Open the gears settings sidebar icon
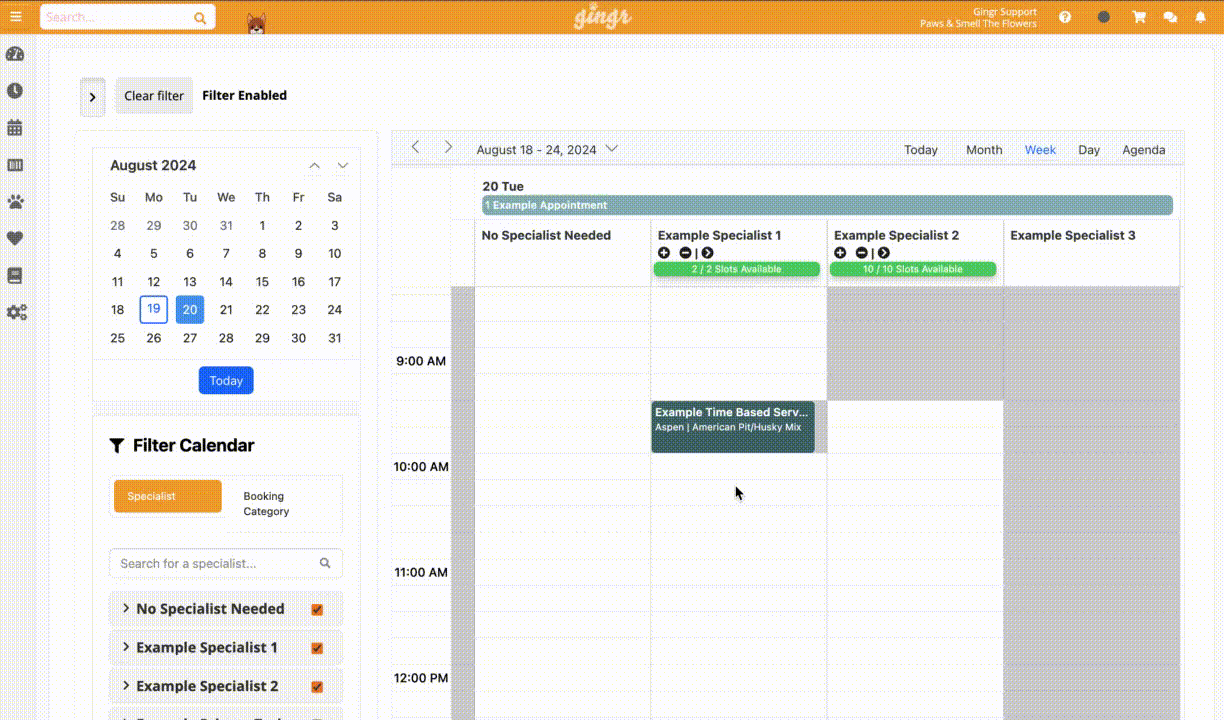 click(16, 312)
